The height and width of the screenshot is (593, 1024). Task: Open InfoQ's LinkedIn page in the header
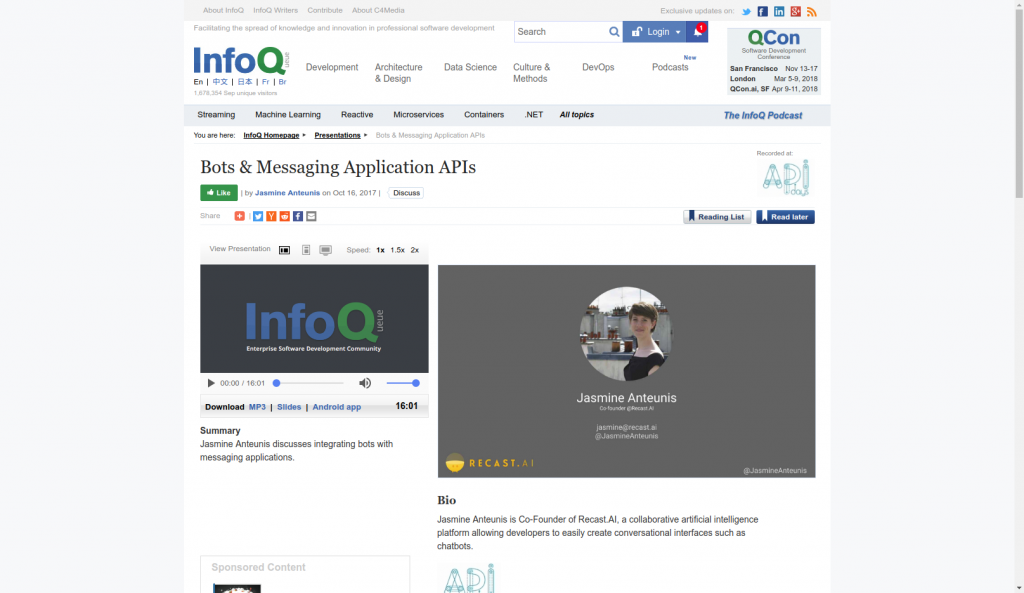point(779,12)
